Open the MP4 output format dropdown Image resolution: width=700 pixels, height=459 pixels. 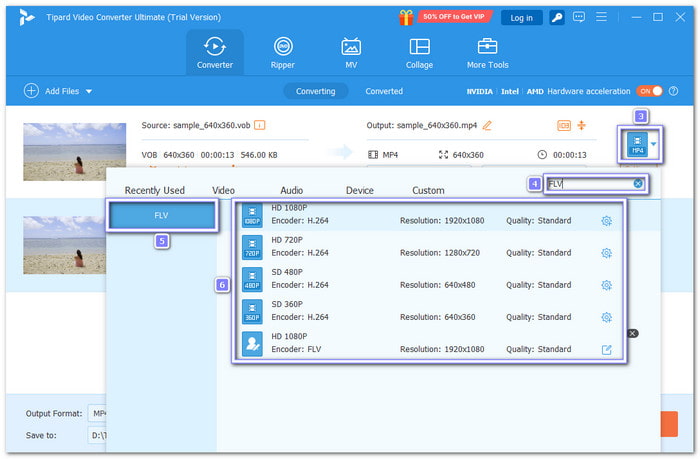tap(654, 144)
